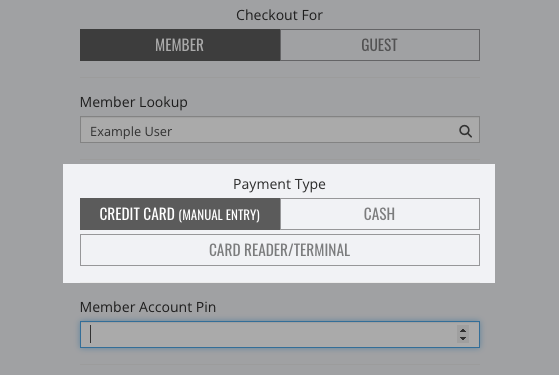Viewport: 559px width, 375px height.
Task: Select MEMBER under Checkout For
Action: [180, 45]
